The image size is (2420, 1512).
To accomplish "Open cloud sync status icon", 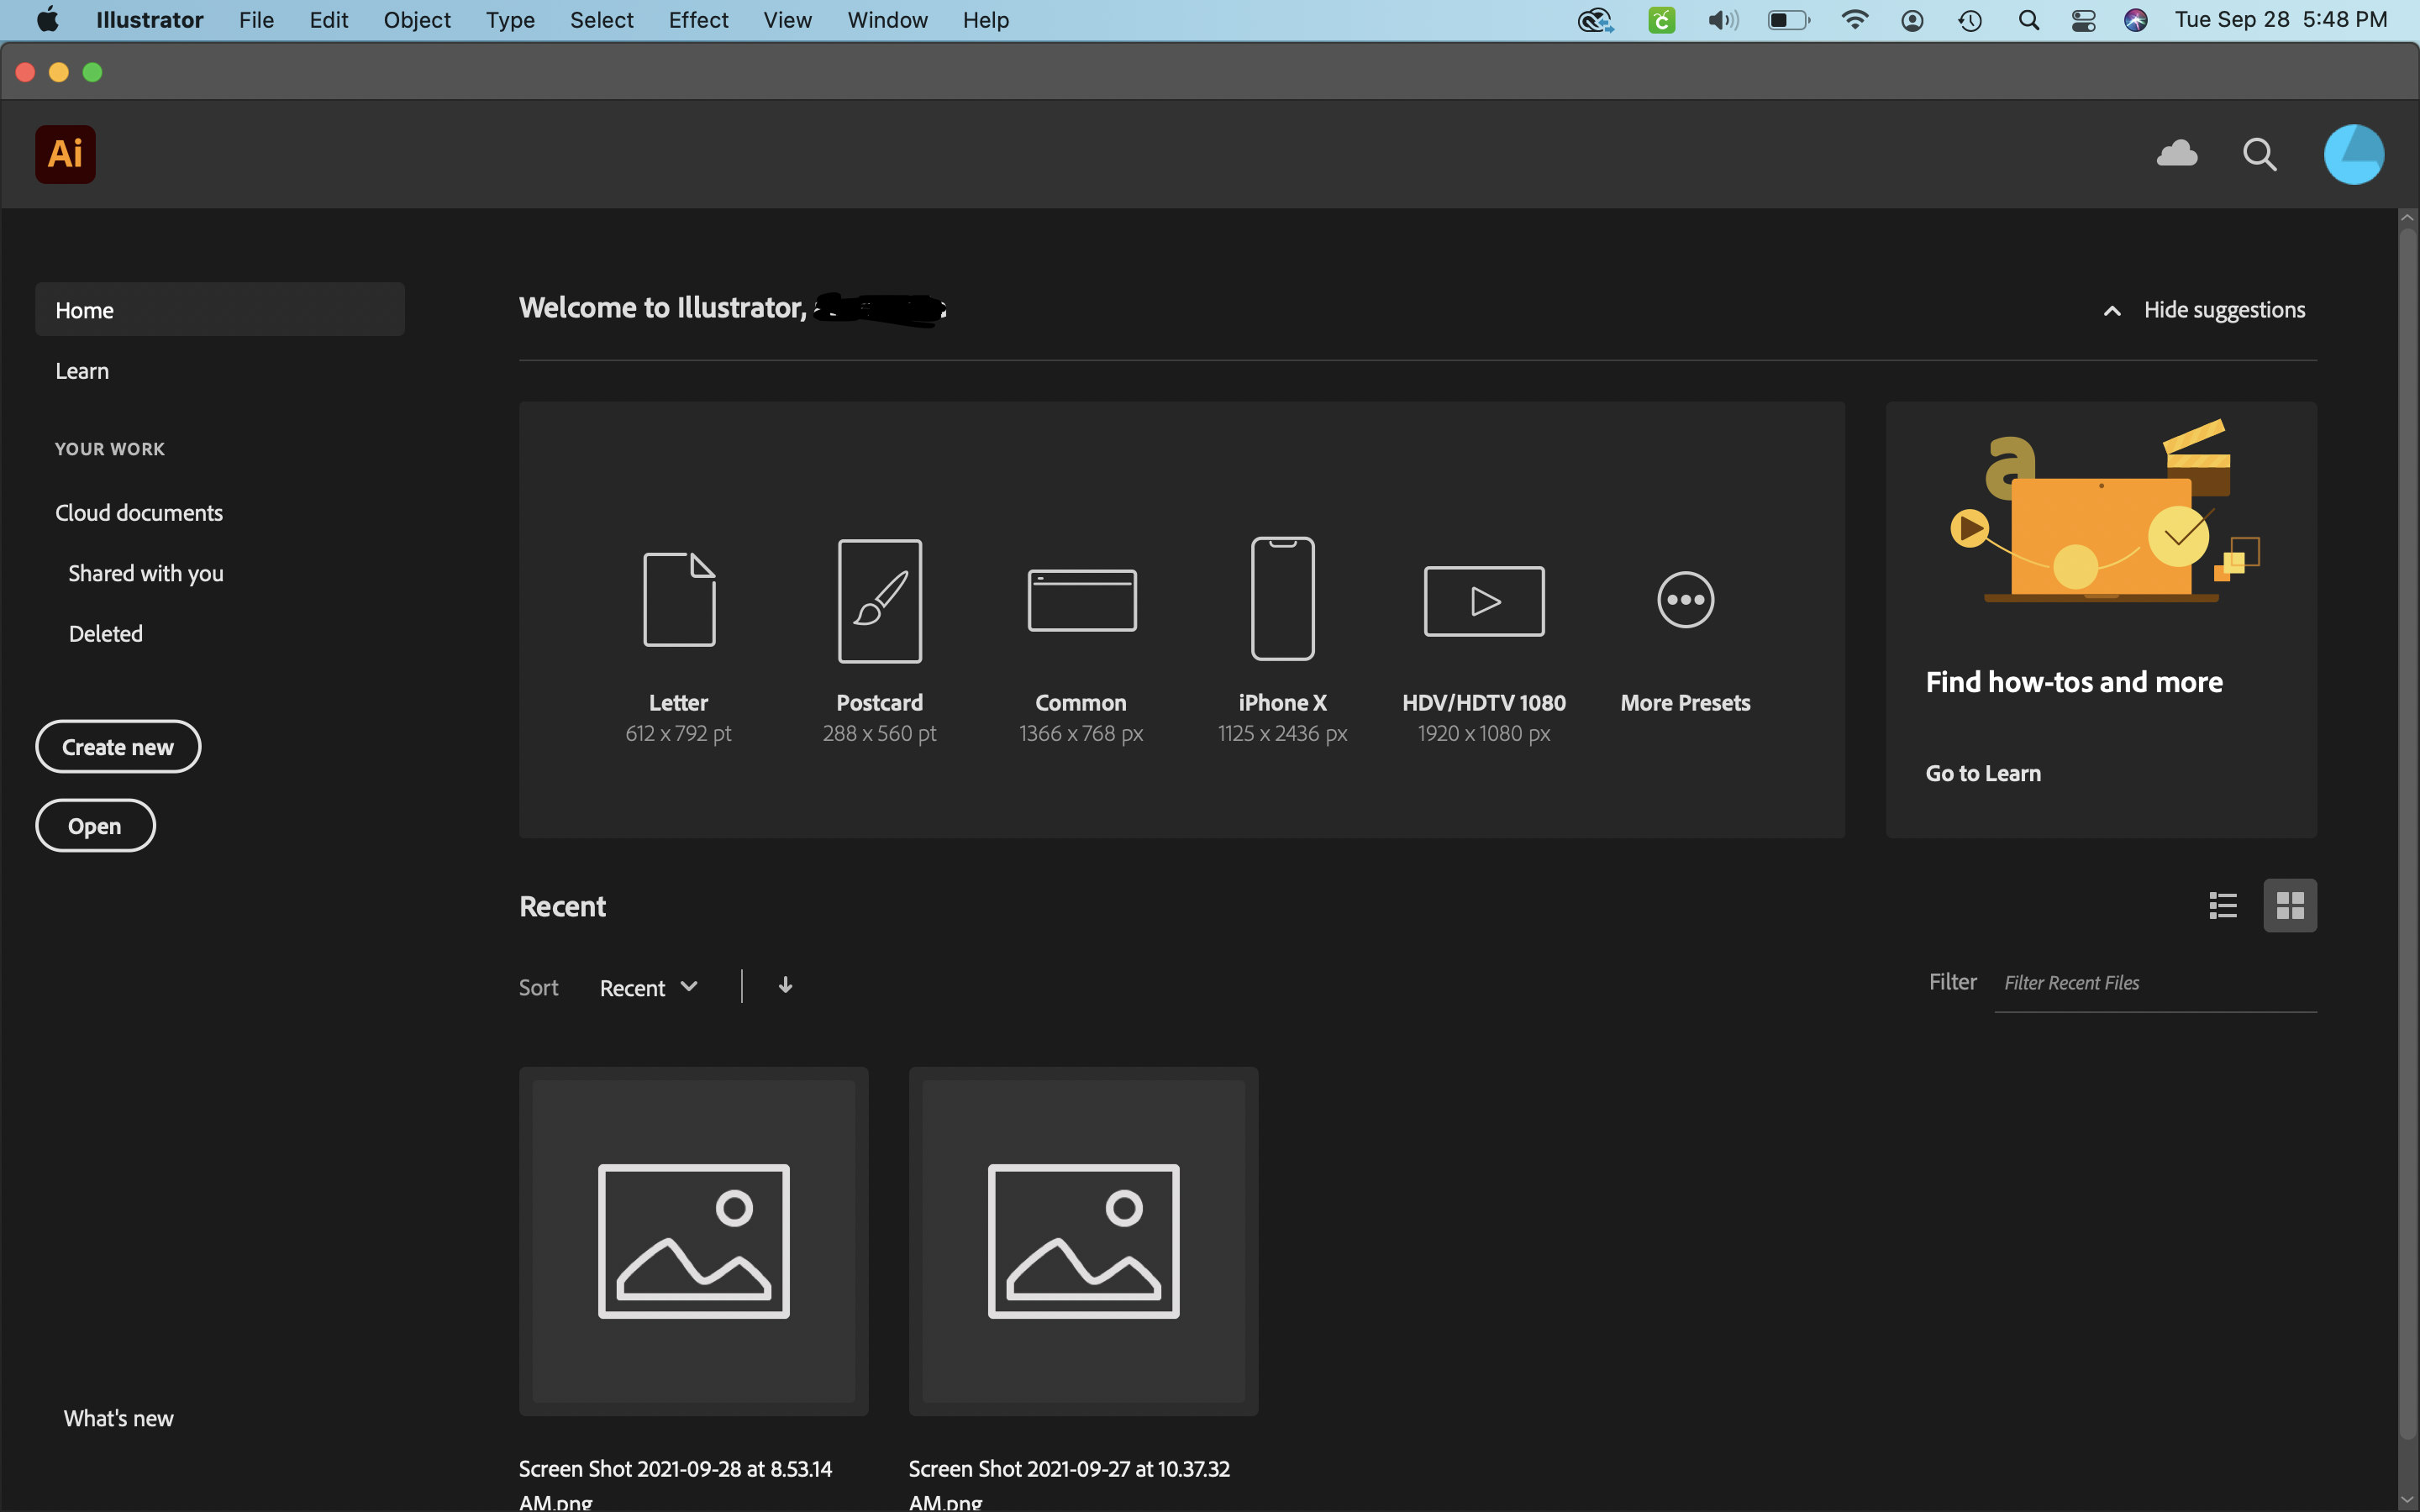I will (2176, 154).
